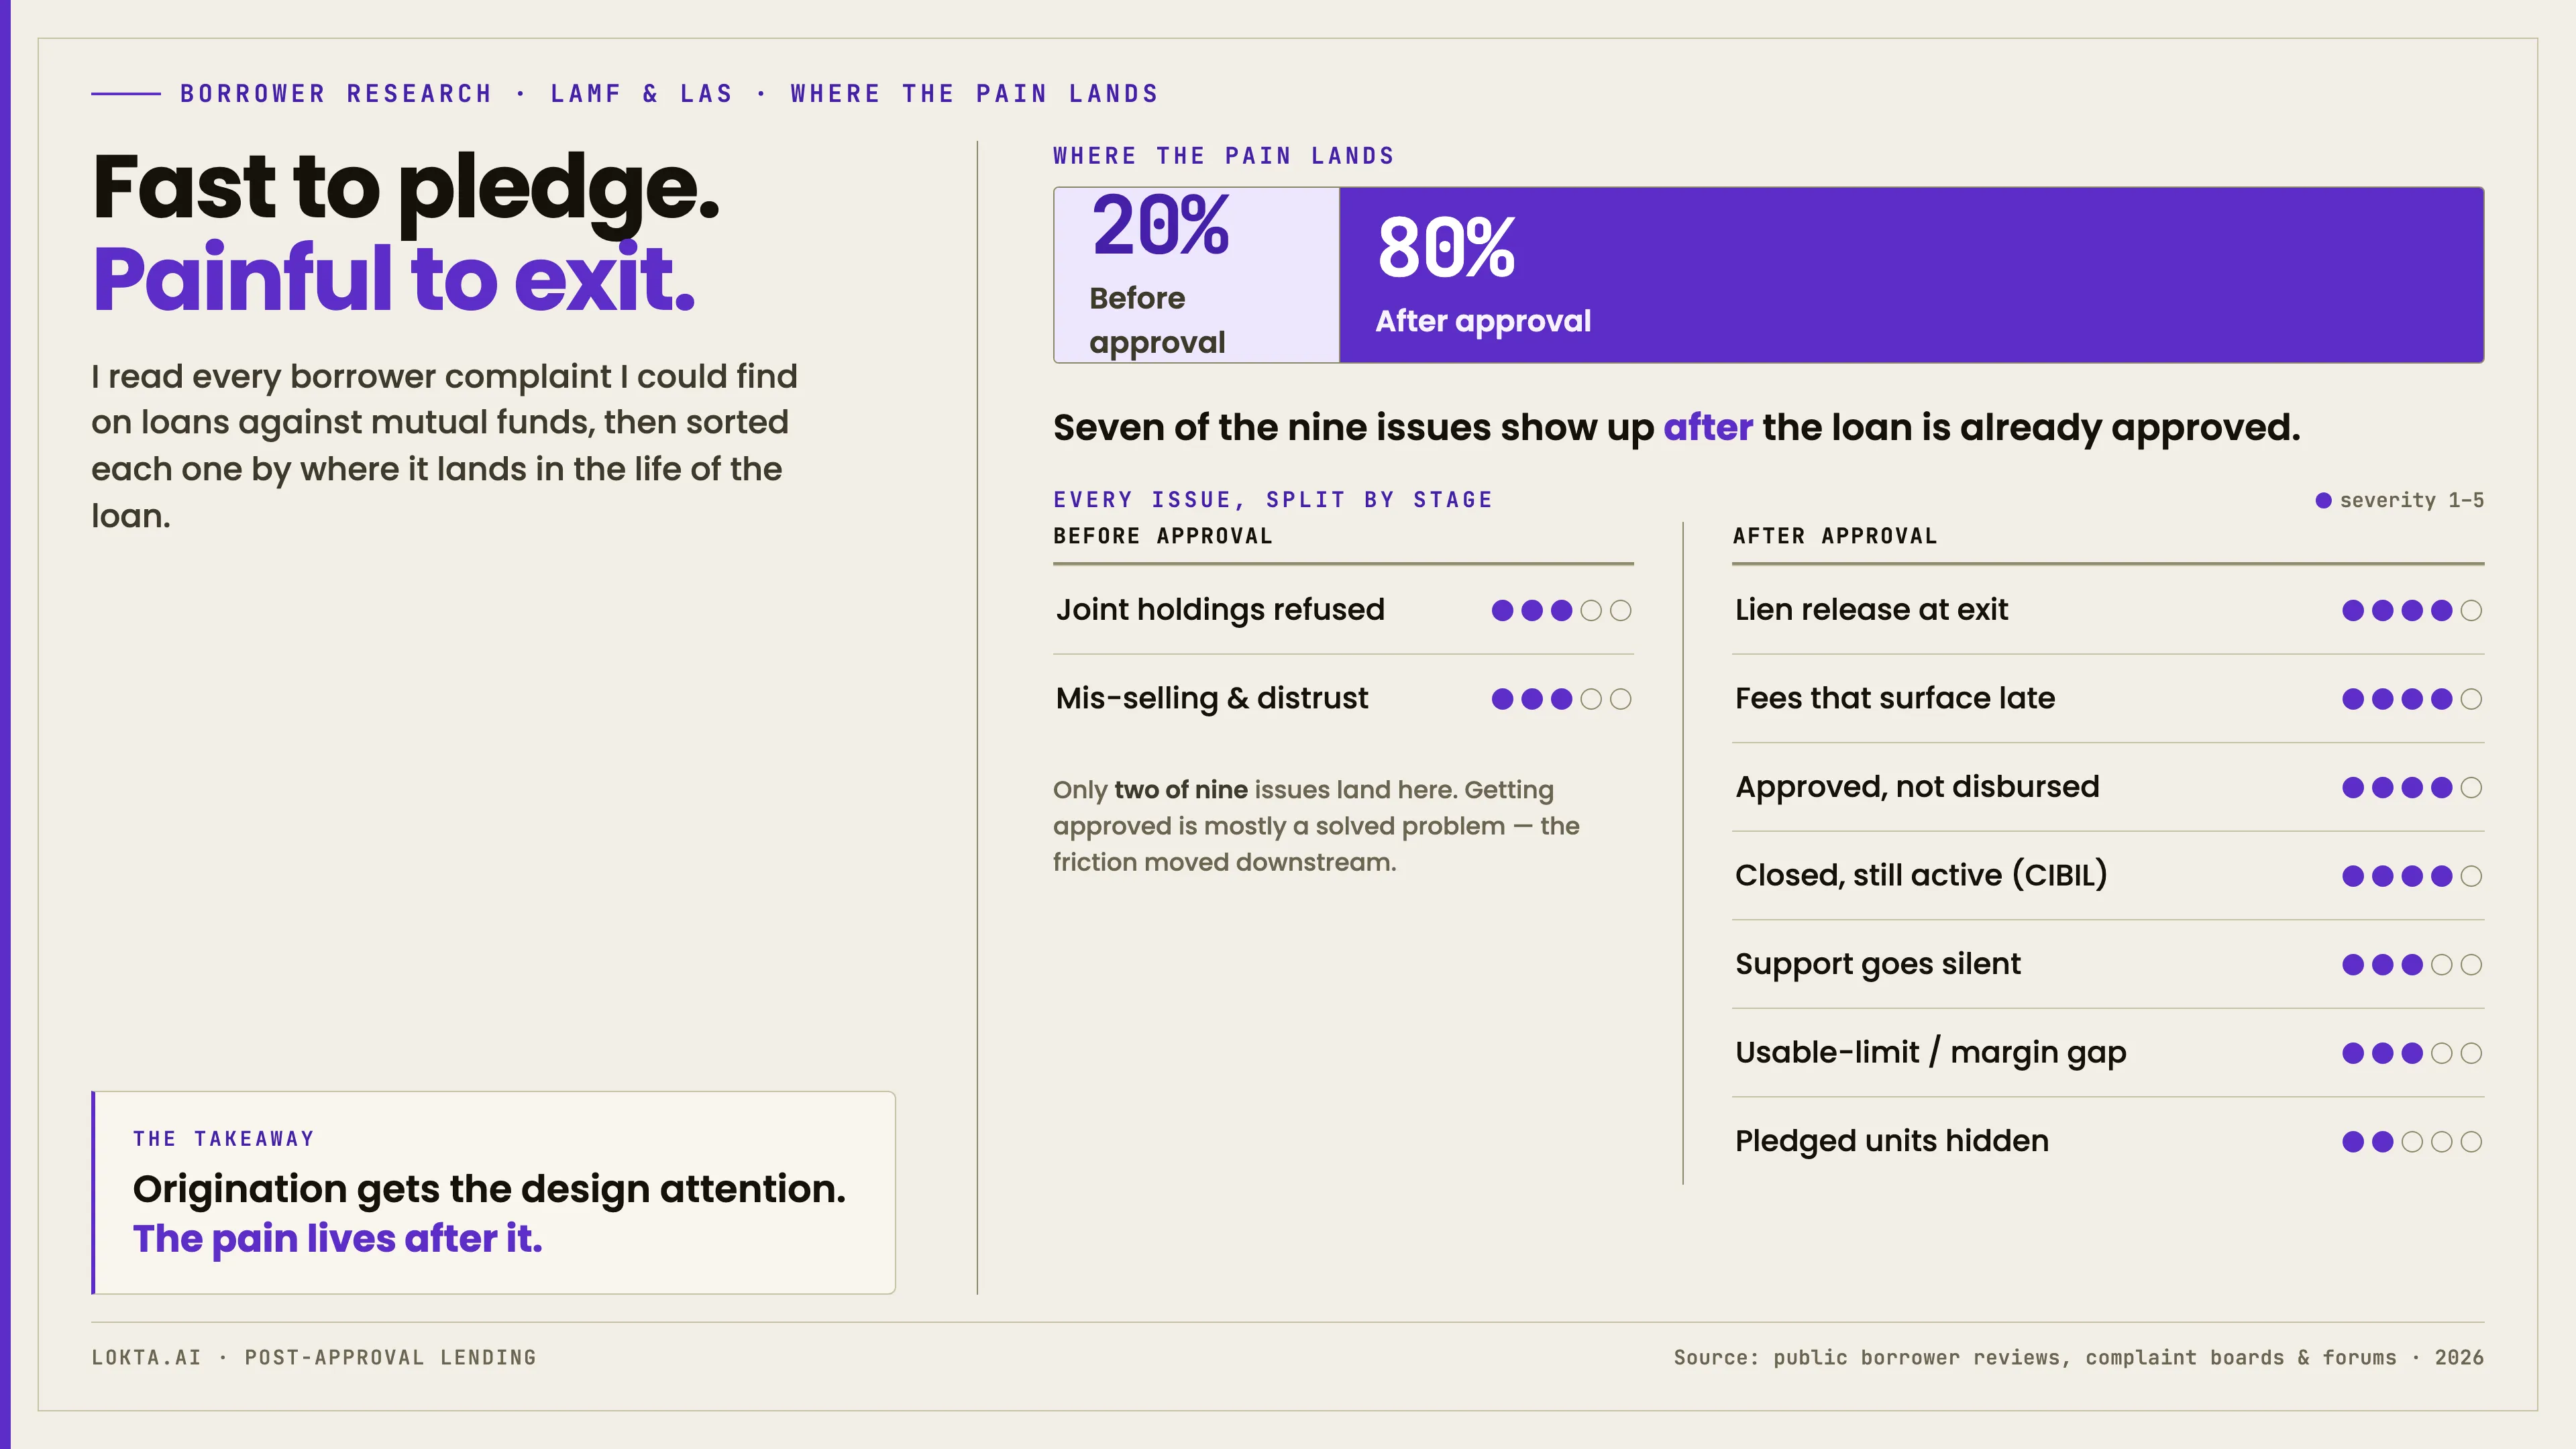The height and width of the screenshot is (1449, 2576).
Task: Click severity dots for Pledged units hidden
Action: (2412, 1142)
